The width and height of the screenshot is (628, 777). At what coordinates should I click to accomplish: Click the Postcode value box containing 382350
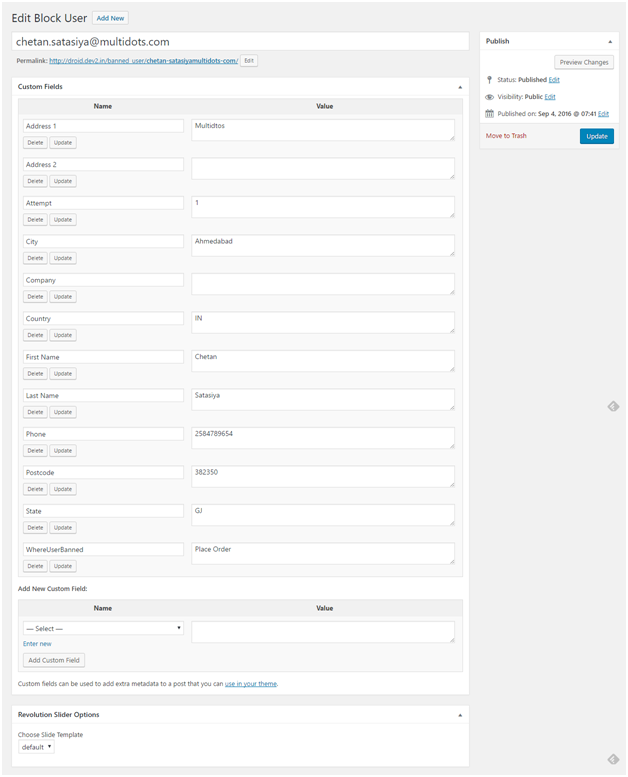pyautogui.click(x=323, y=476)
